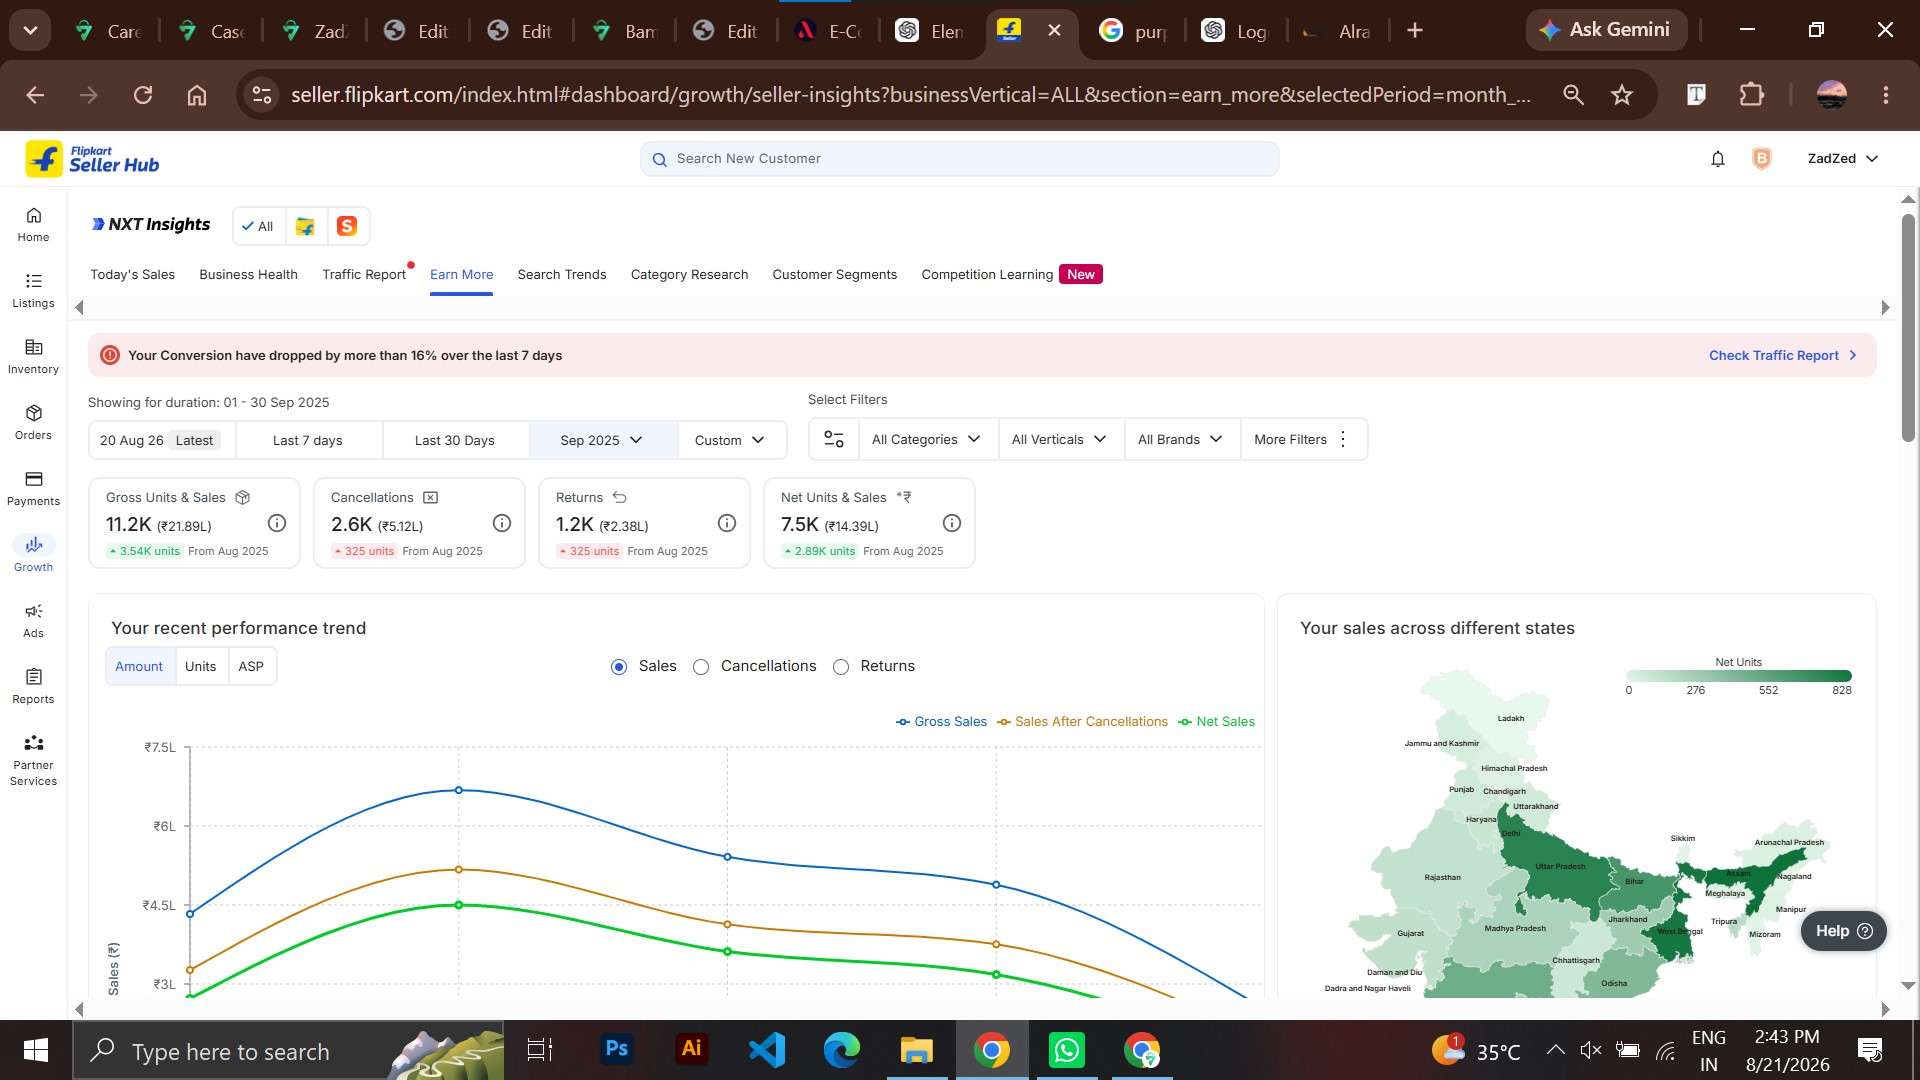Bookmark this page with the star icon
1920x1080 pixels.
click(1622, 95)
